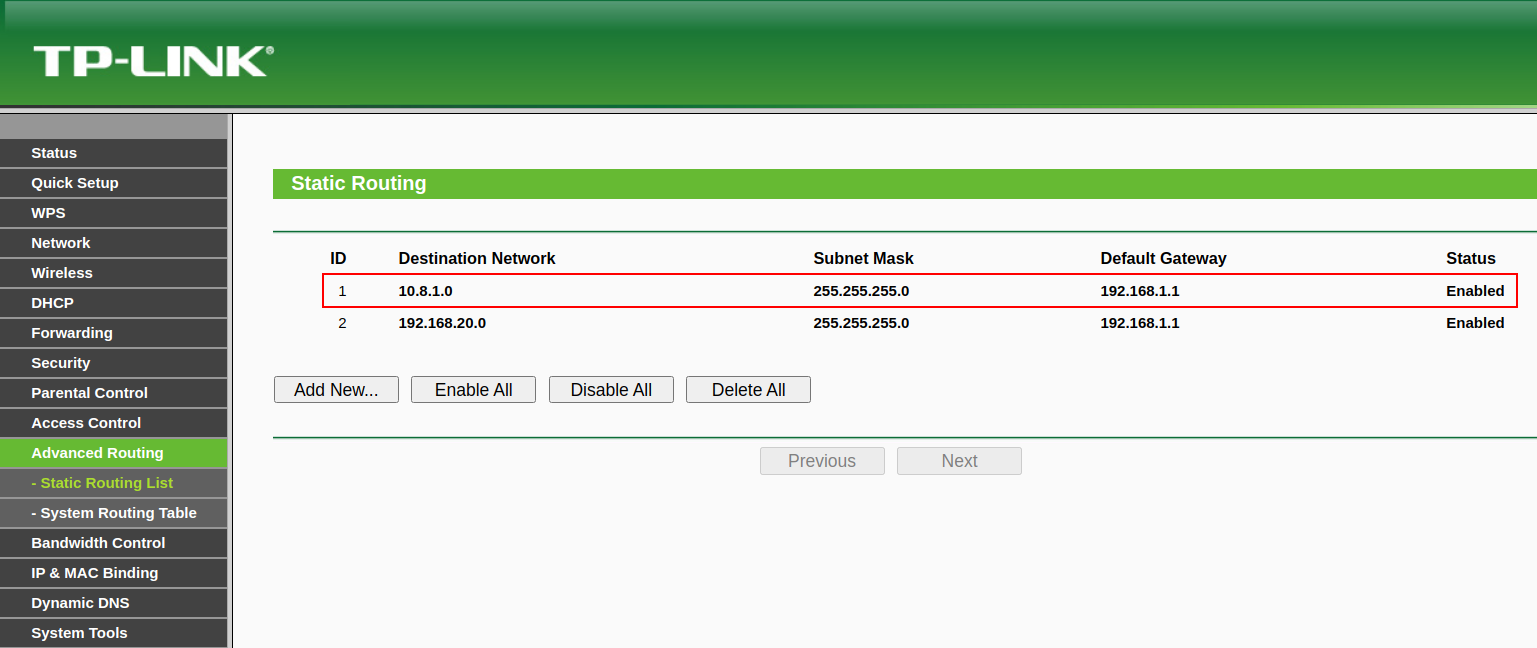The width and height of the screenshot is (1537, 648).
Task: Click the Disable All button
Action: coord(611,390)
